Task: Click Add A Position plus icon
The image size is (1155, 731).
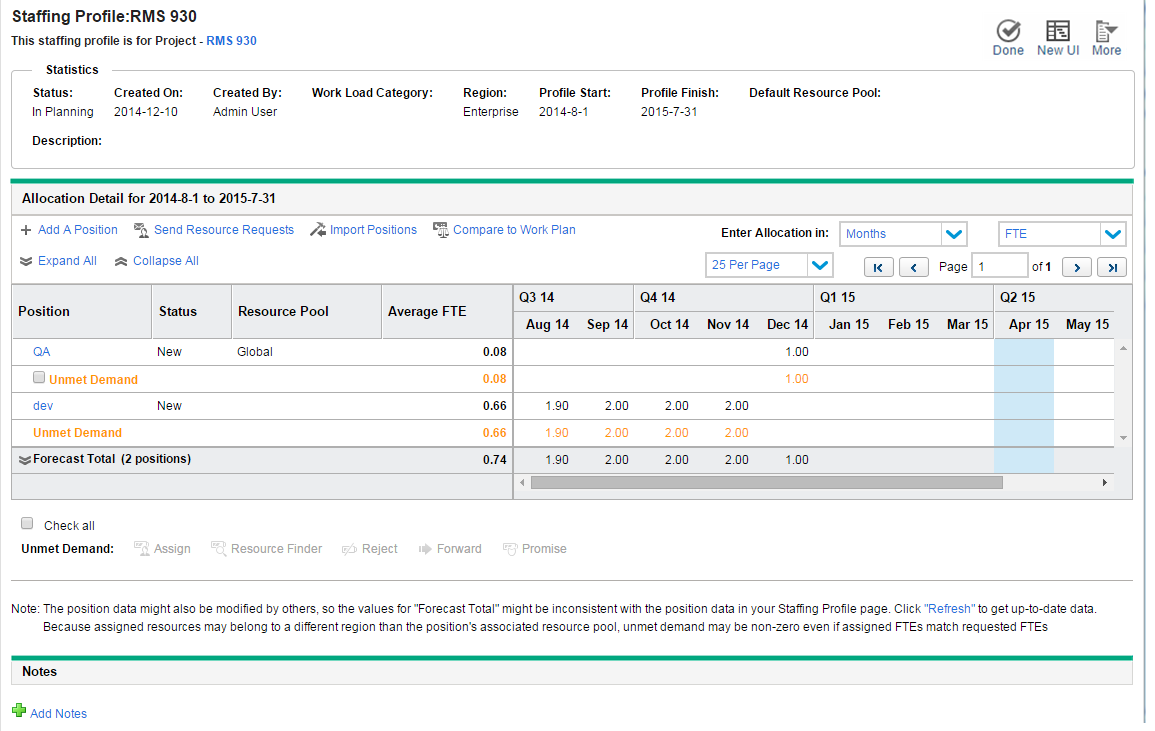Action: (26, 230)
